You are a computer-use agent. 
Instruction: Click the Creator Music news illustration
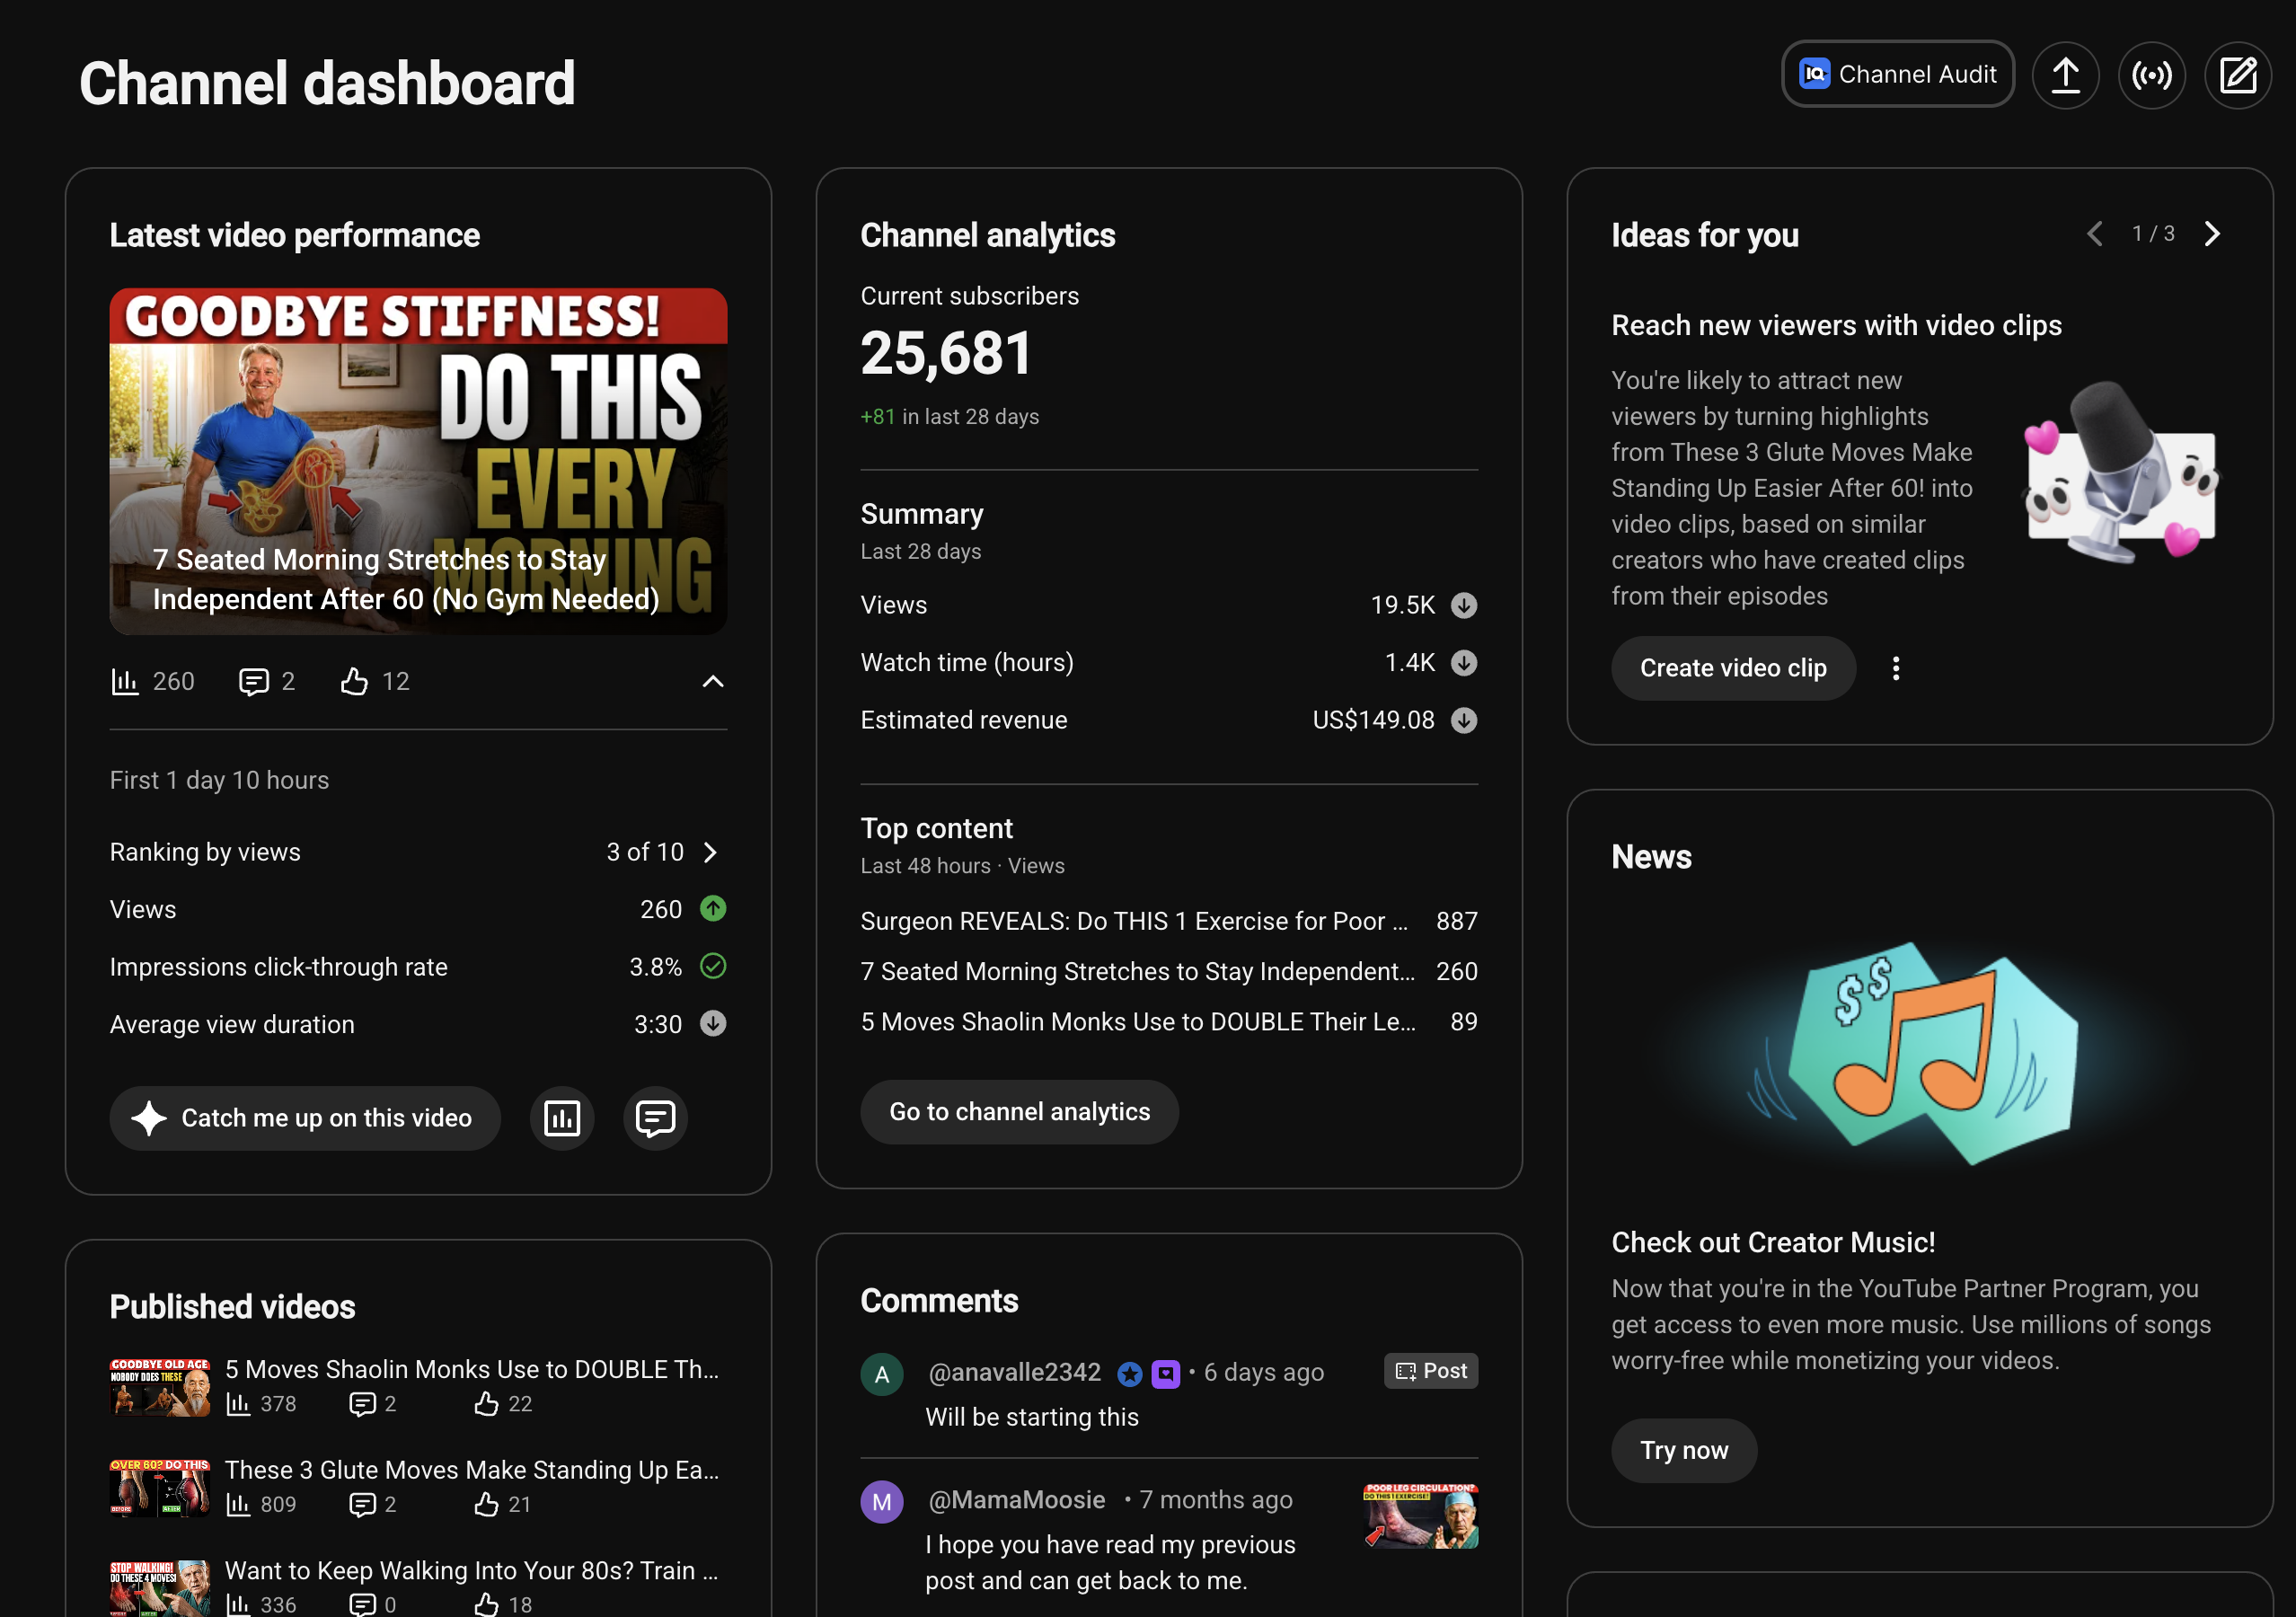[x=1919, y=1051]
